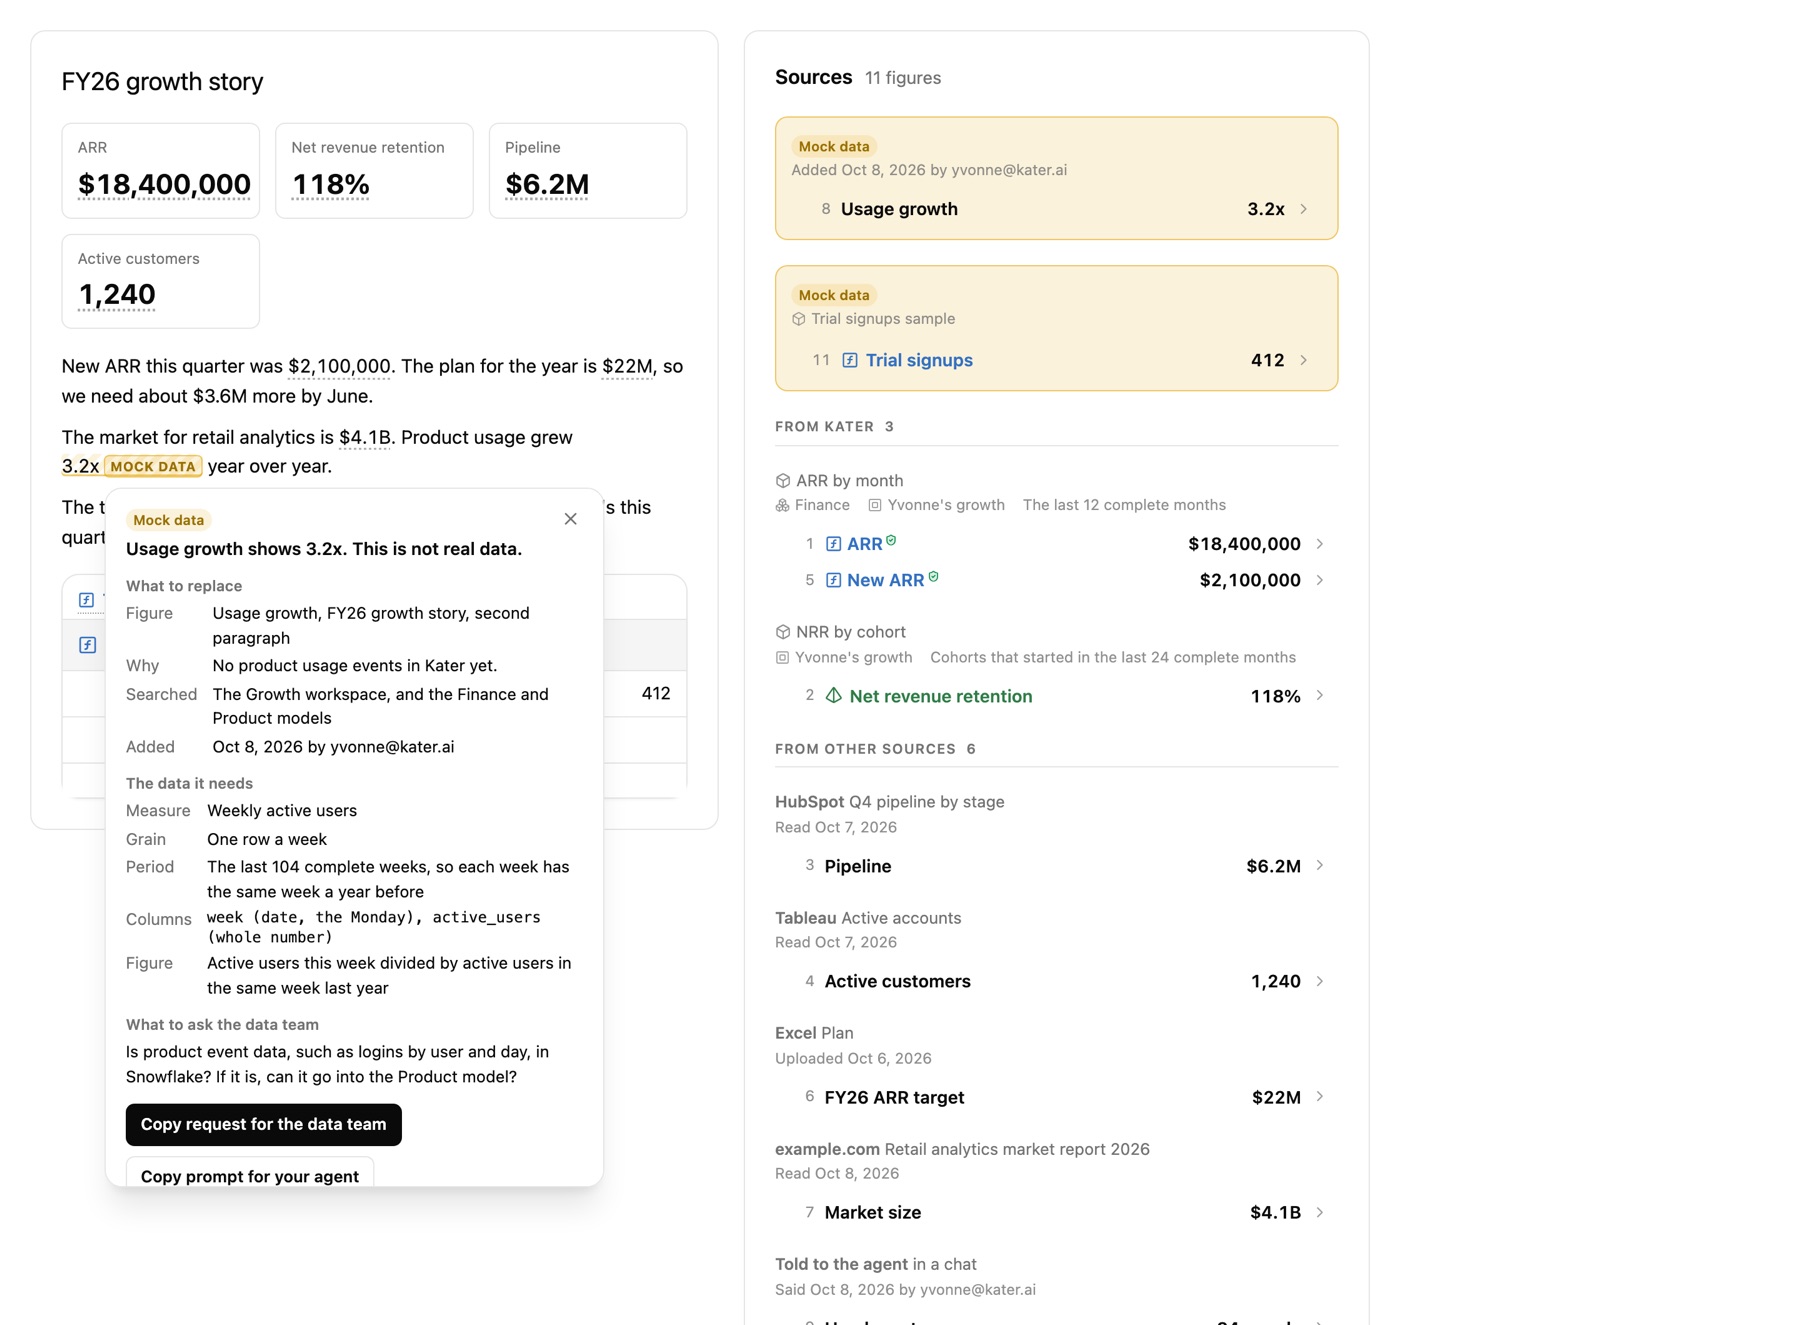The height and width of the screenshot is (1325, 1800).
Task: Click the 412 cell in the story table
Action: (656, 694)
